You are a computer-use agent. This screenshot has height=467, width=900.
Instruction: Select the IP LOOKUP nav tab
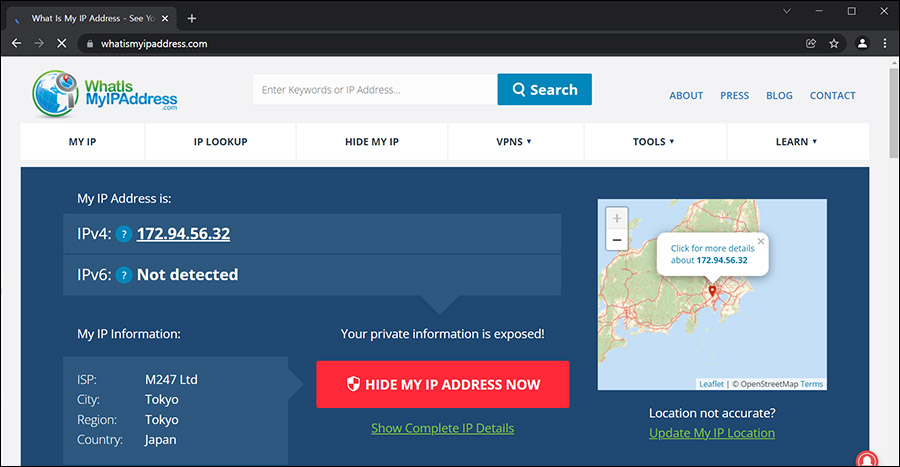(x=220, y=142)
